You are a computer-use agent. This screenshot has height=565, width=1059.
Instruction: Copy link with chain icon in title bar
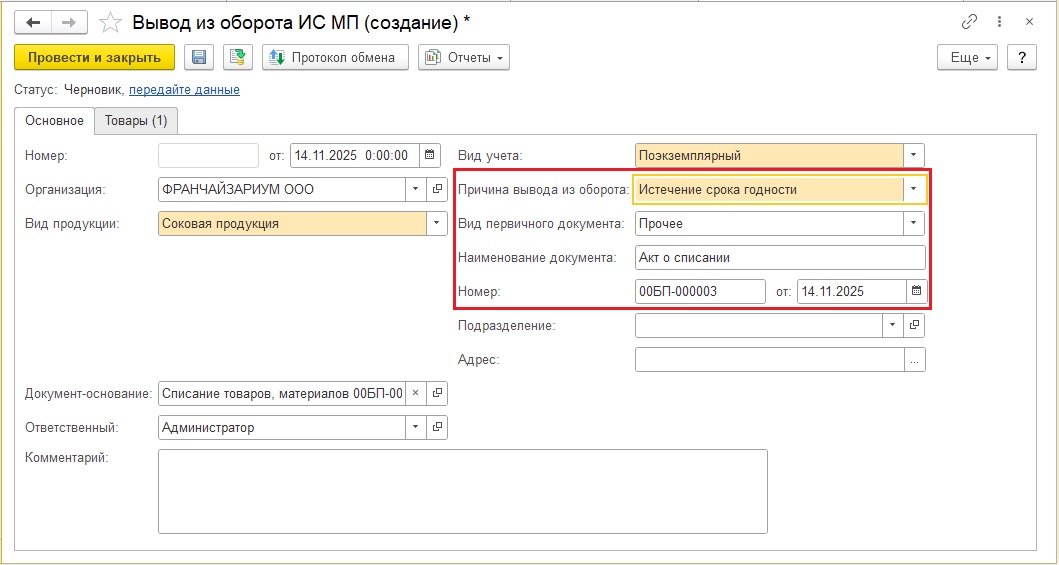[970, 22]
